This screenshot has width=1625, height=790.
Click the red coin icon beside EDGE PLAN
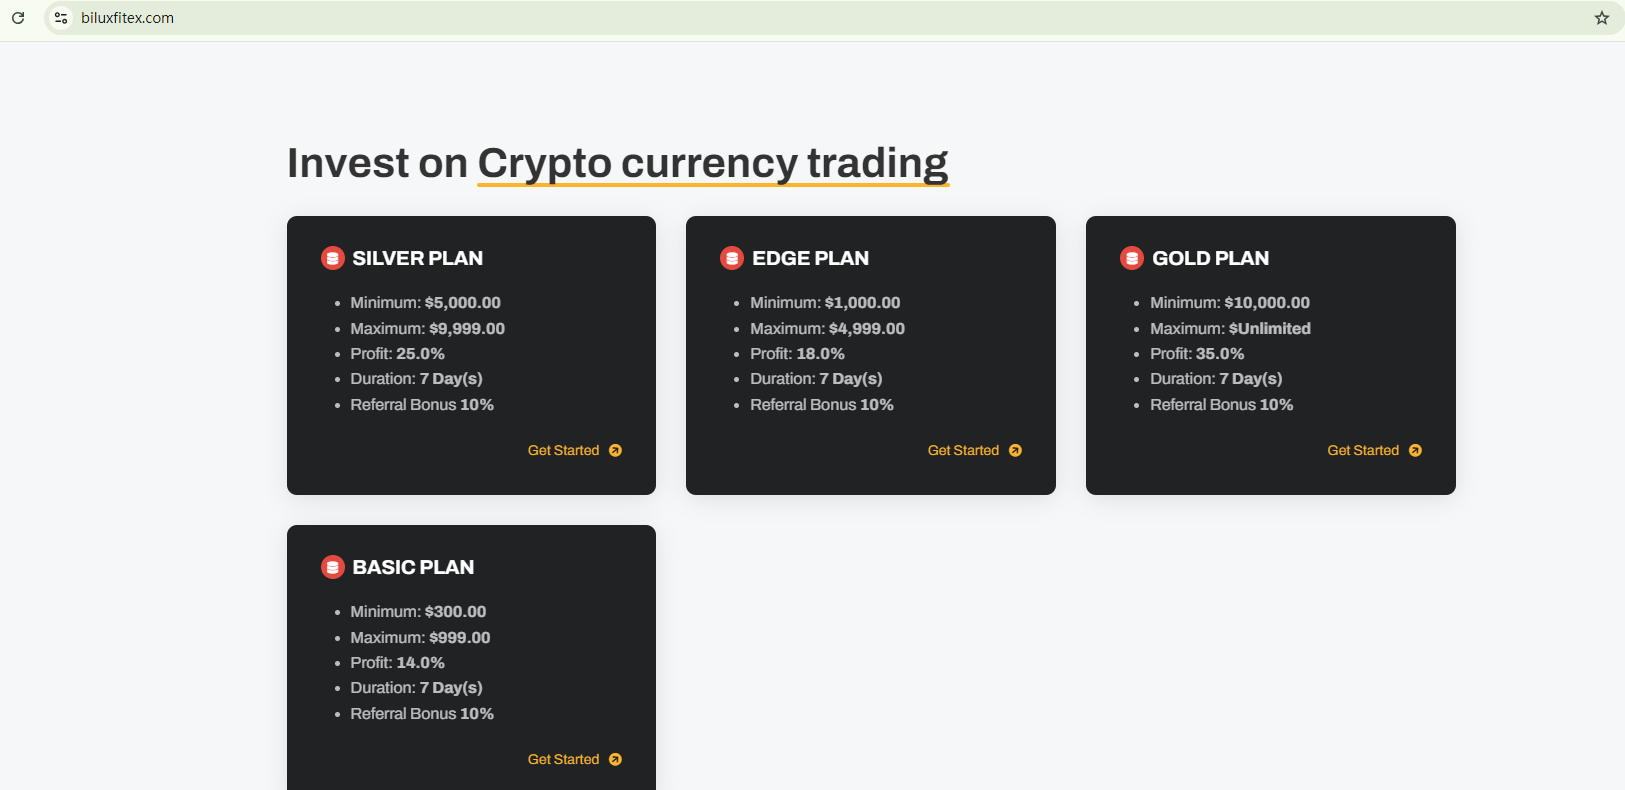tap(732, 258)
